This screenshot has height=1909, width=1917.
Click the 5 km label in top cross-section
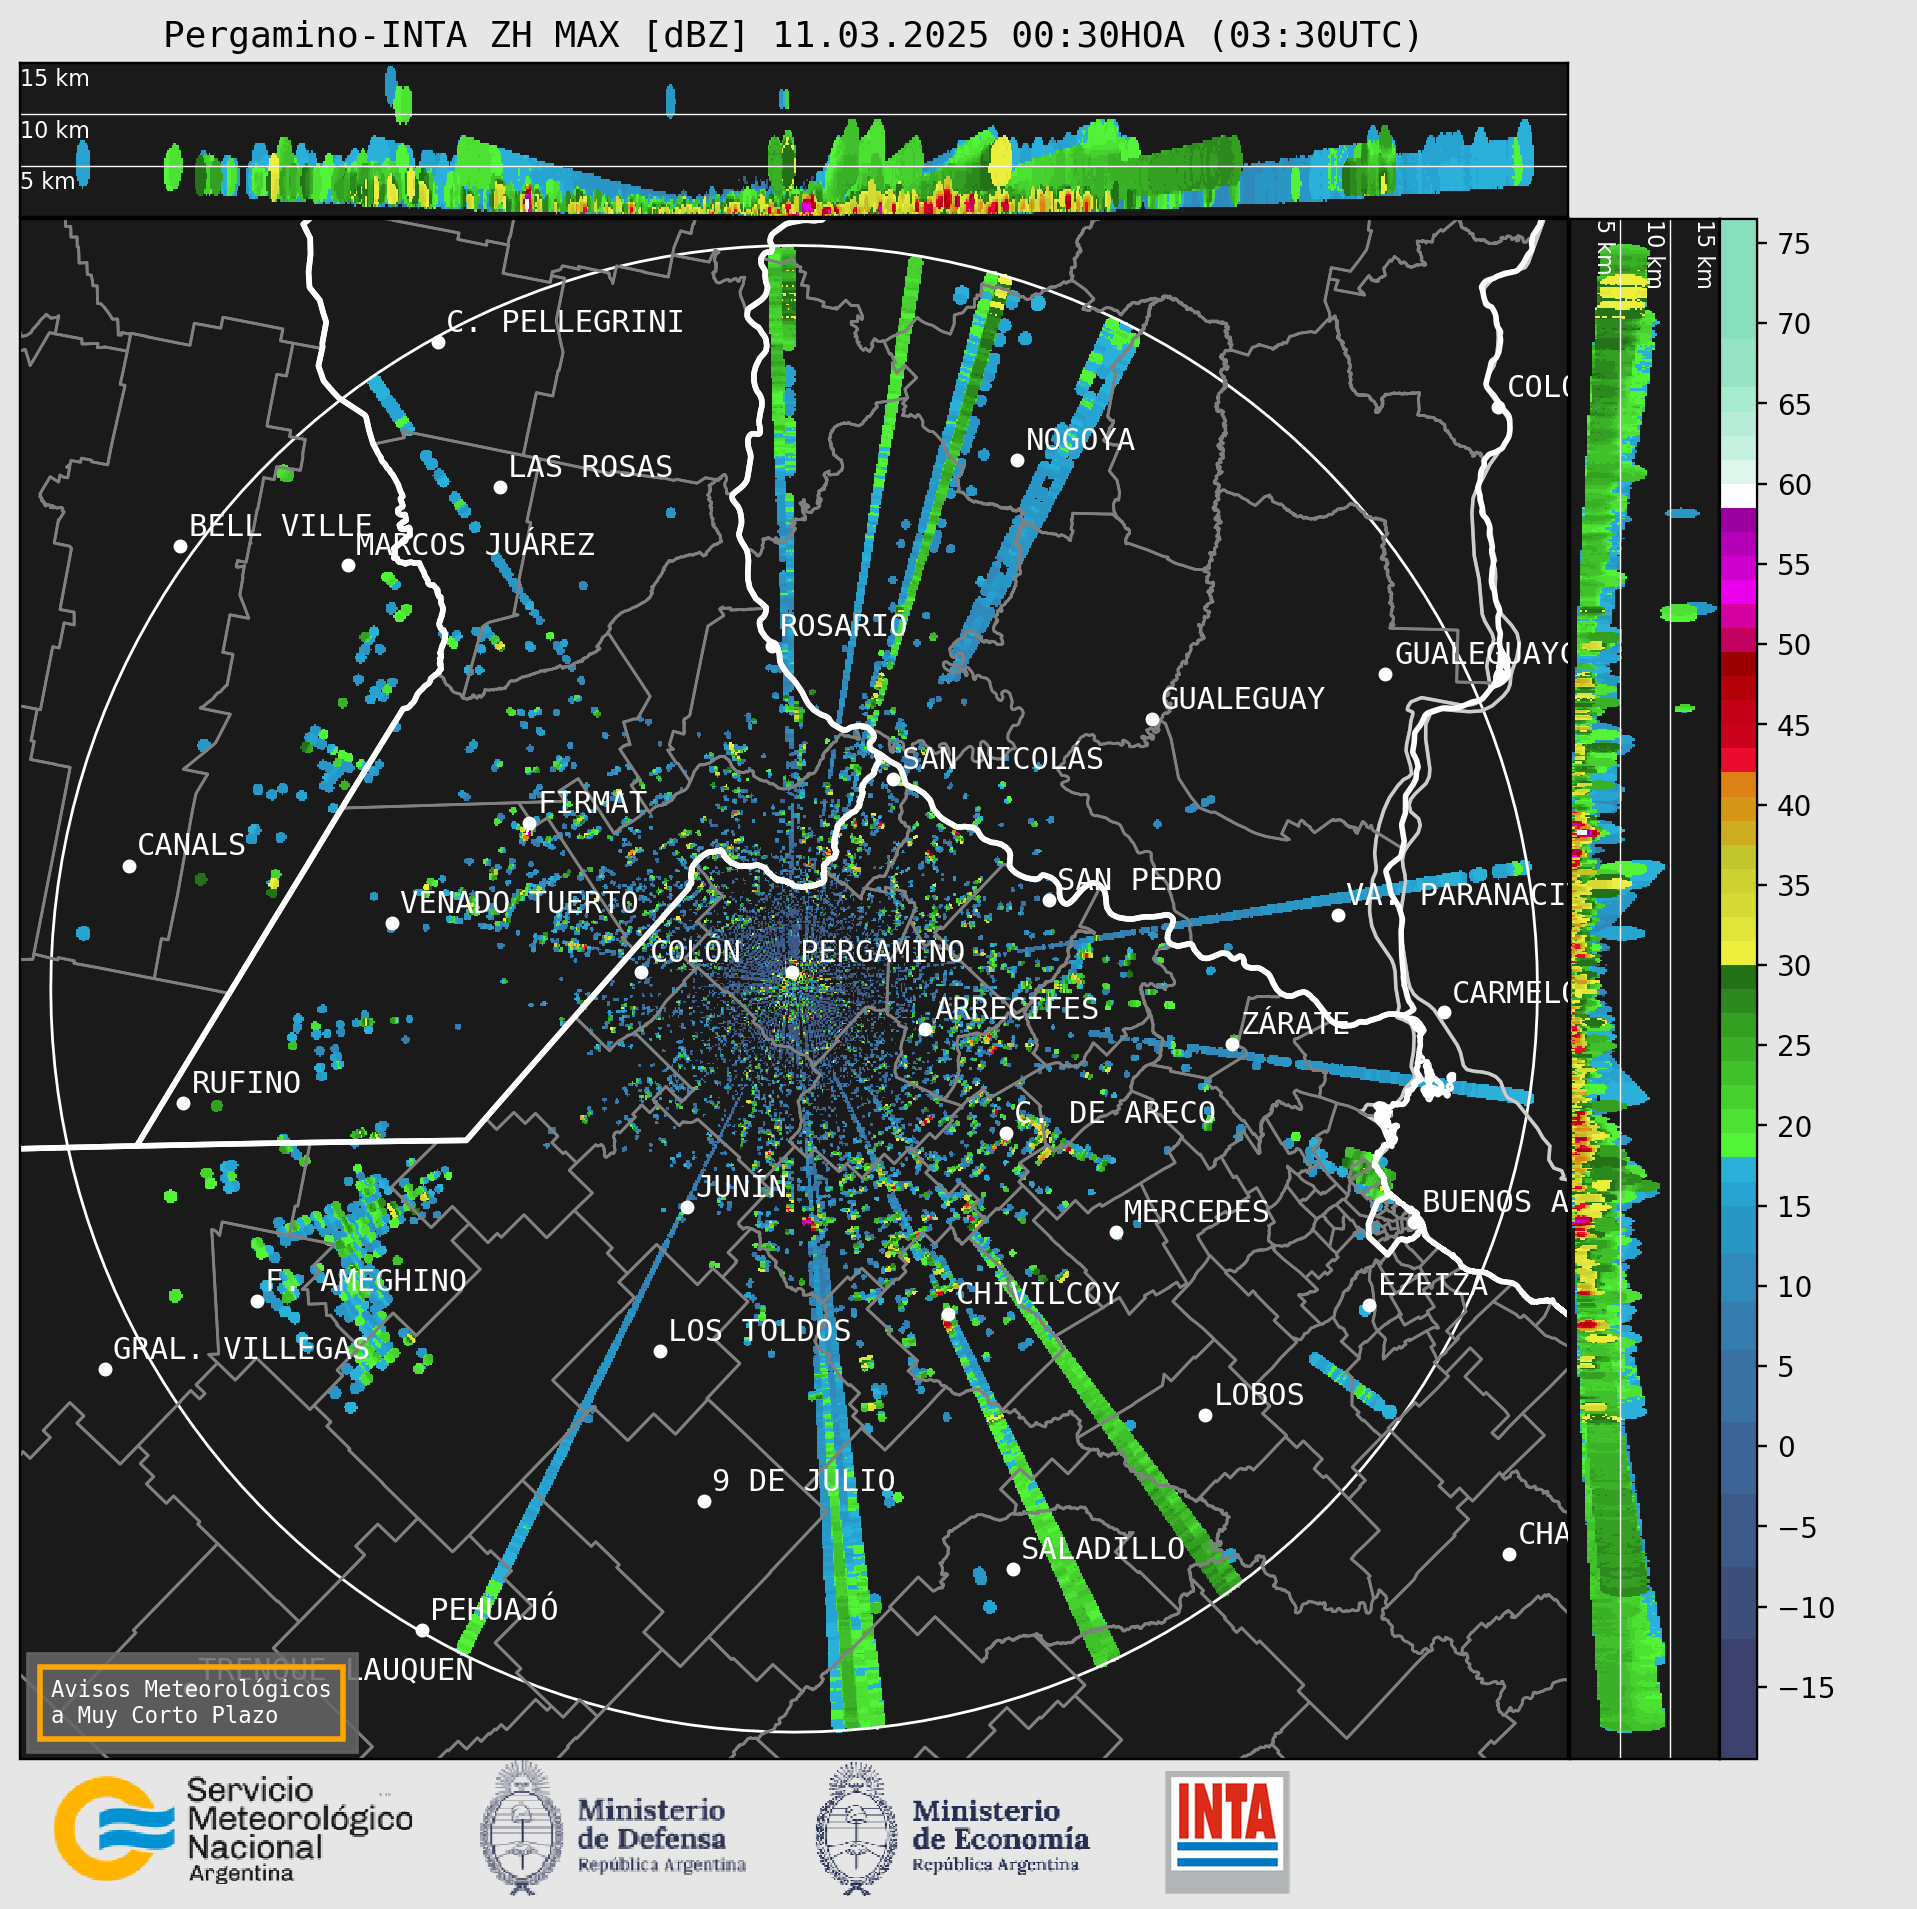tap(48, 181)
